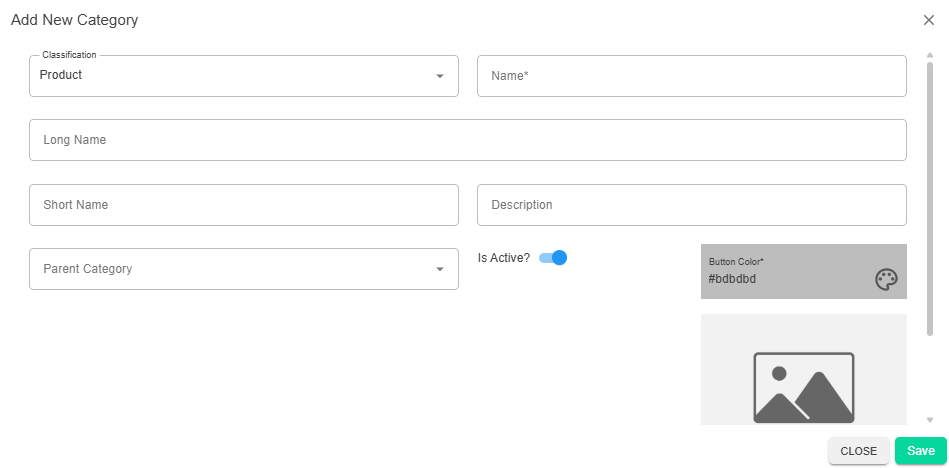This screenshot has height=468, width=949.
Task: Click the #bdbdbd color value text
Action: click(x=732, y=279)
